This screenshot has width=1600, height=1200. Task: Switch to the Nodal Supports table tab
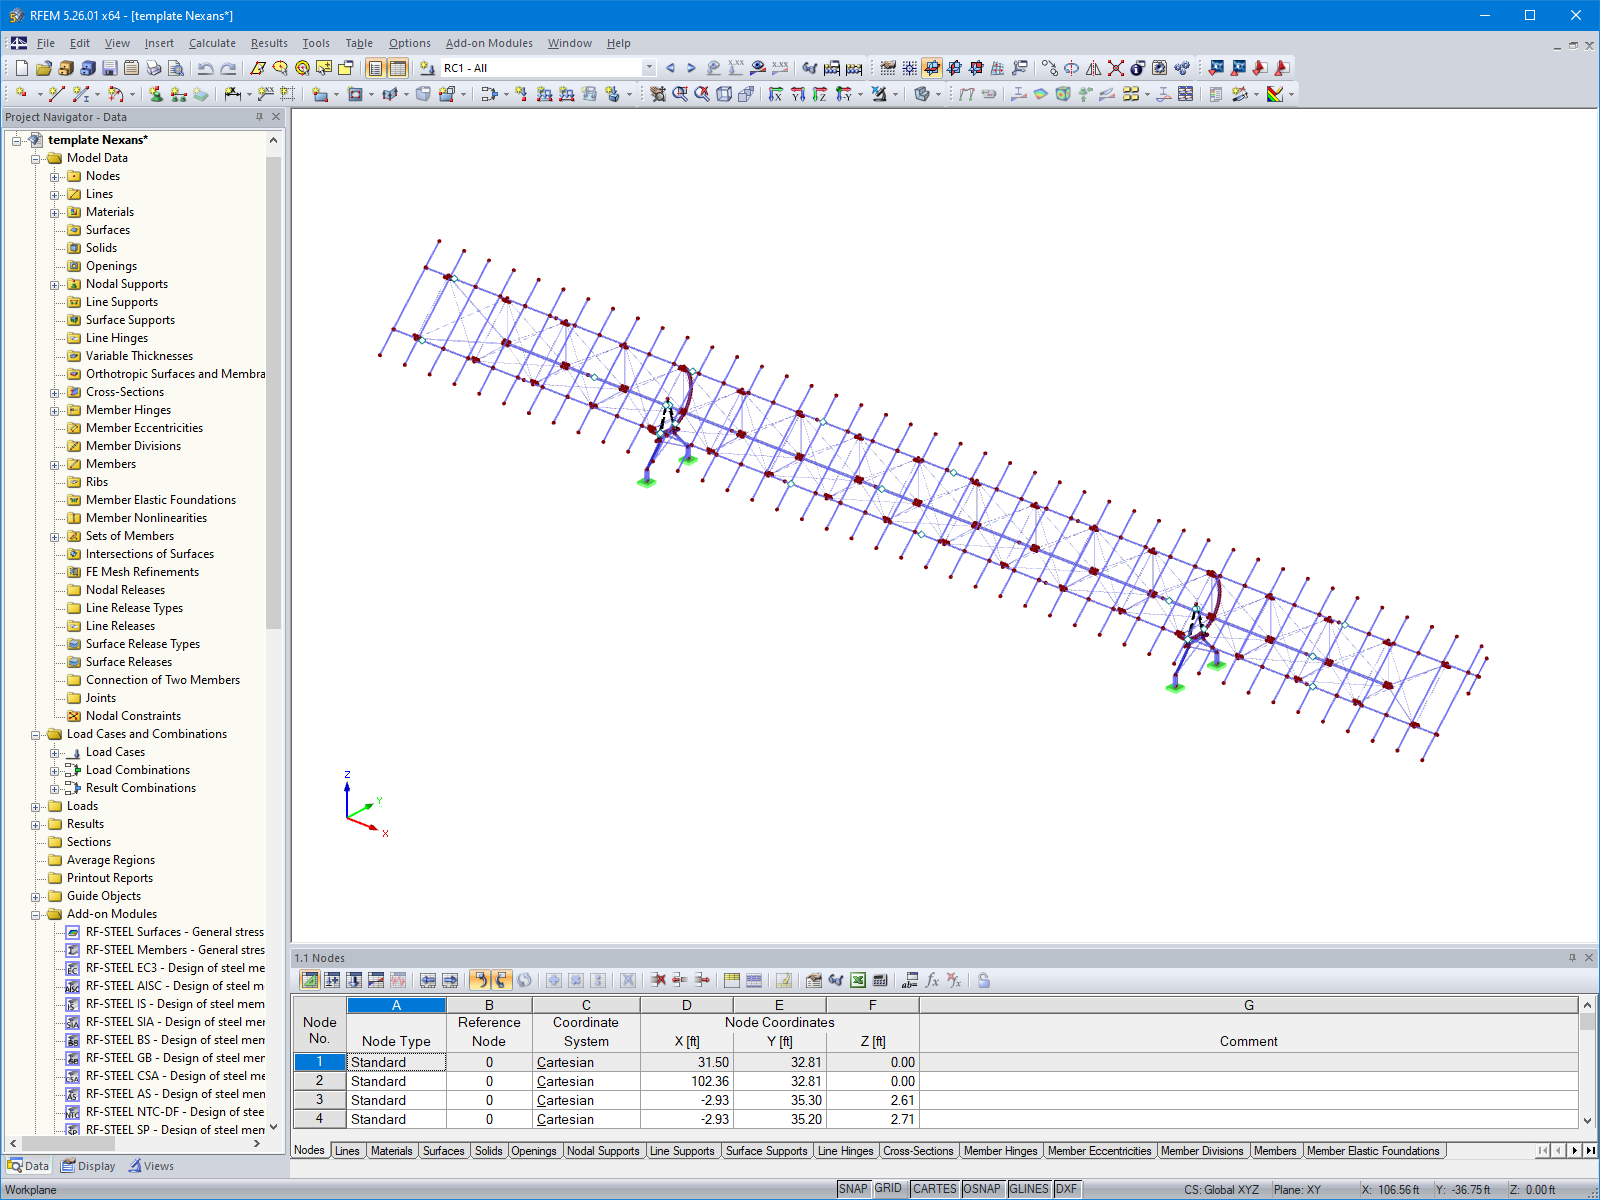pos(603,1151)
